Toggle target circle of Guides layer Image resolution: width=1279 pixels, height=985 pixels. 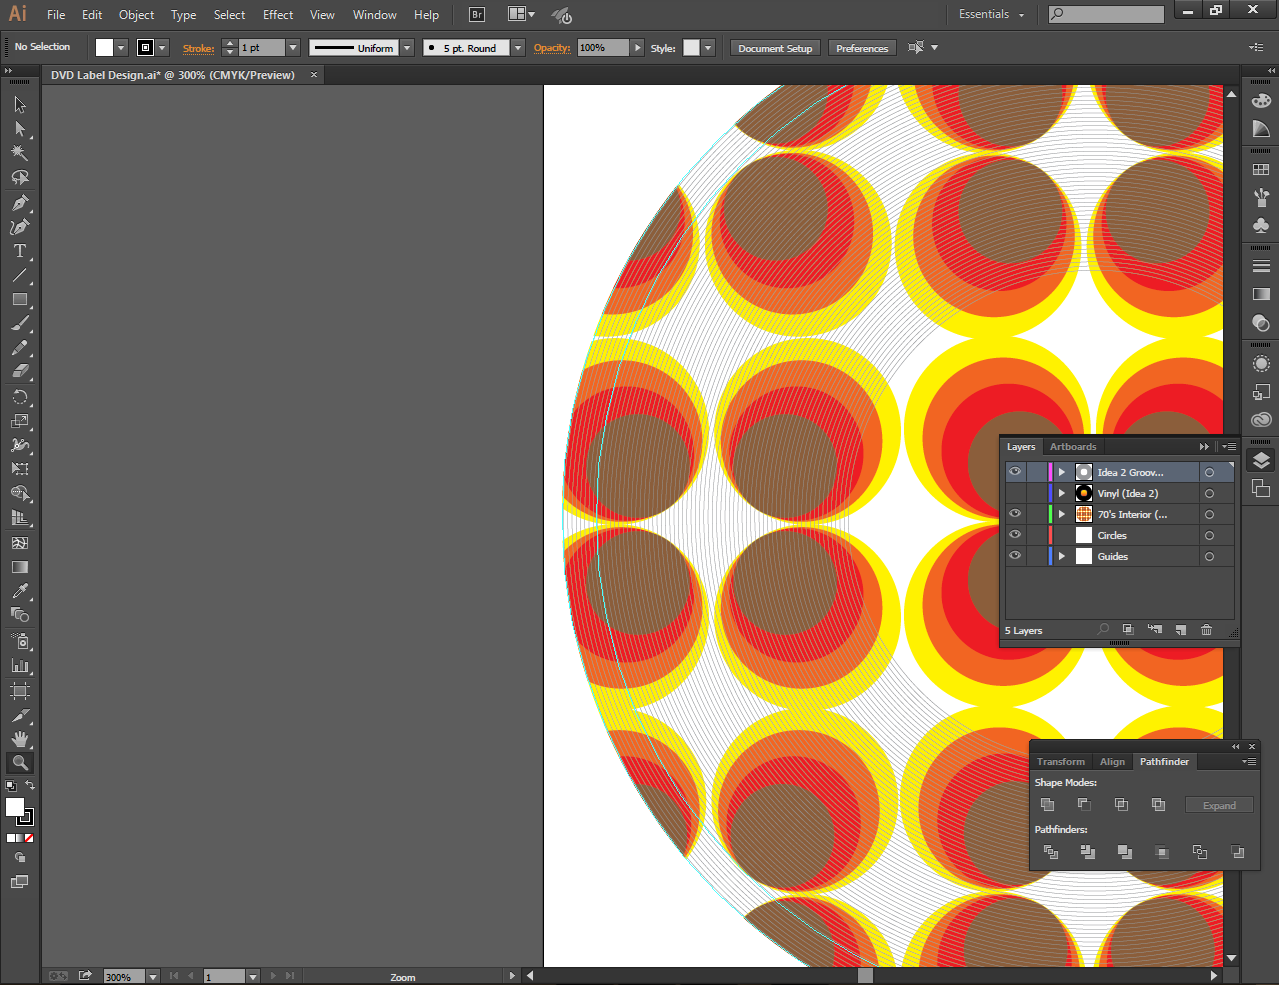[x=1209, y=557]
